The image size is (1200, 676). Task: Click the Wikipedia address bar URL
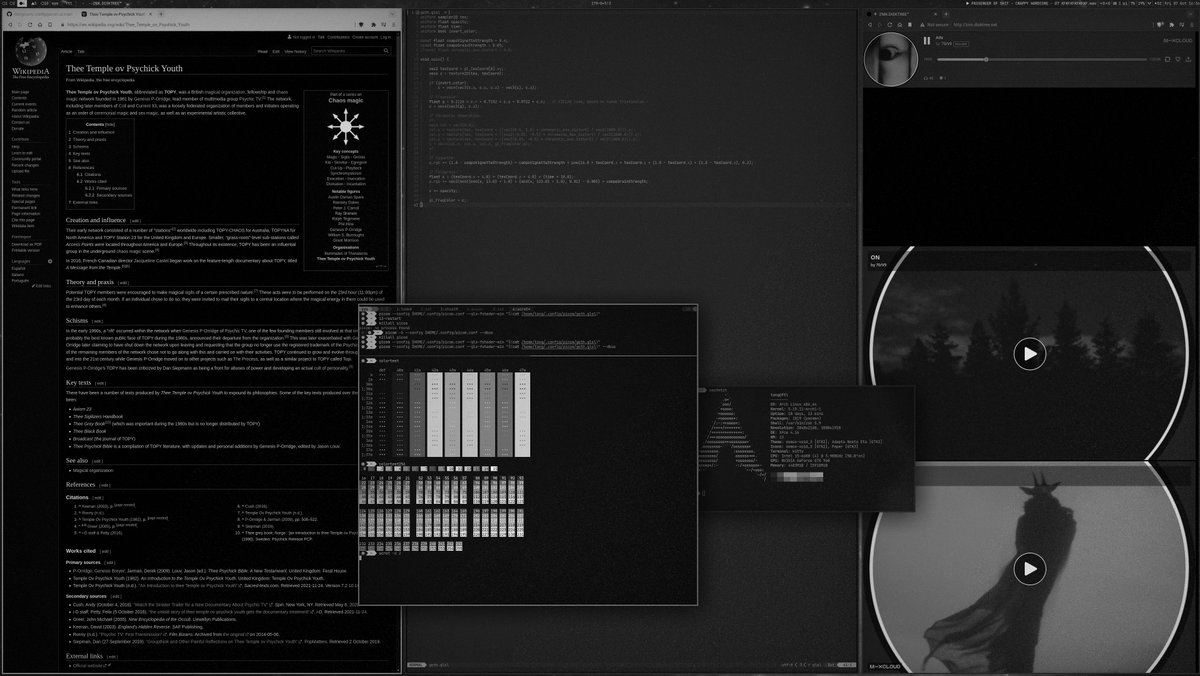point(129,24)
